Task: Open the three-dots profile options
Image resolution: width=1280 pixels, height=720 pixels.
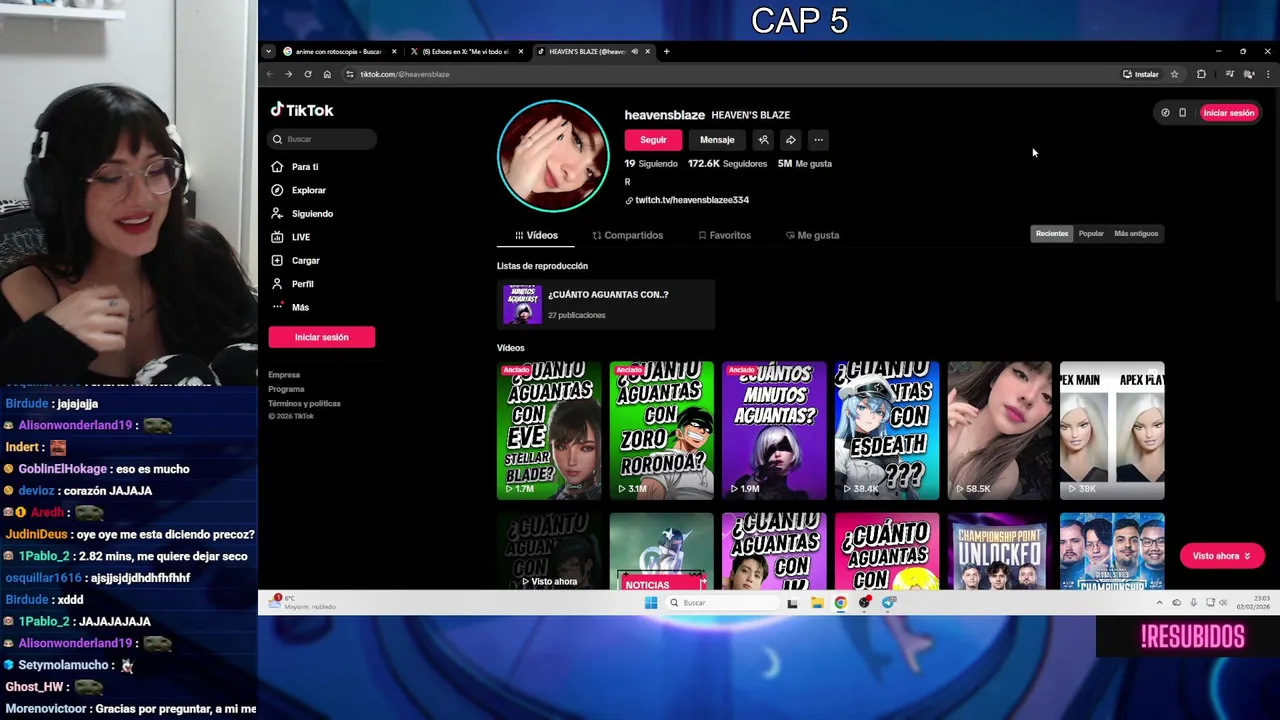Action: [818, 140]
